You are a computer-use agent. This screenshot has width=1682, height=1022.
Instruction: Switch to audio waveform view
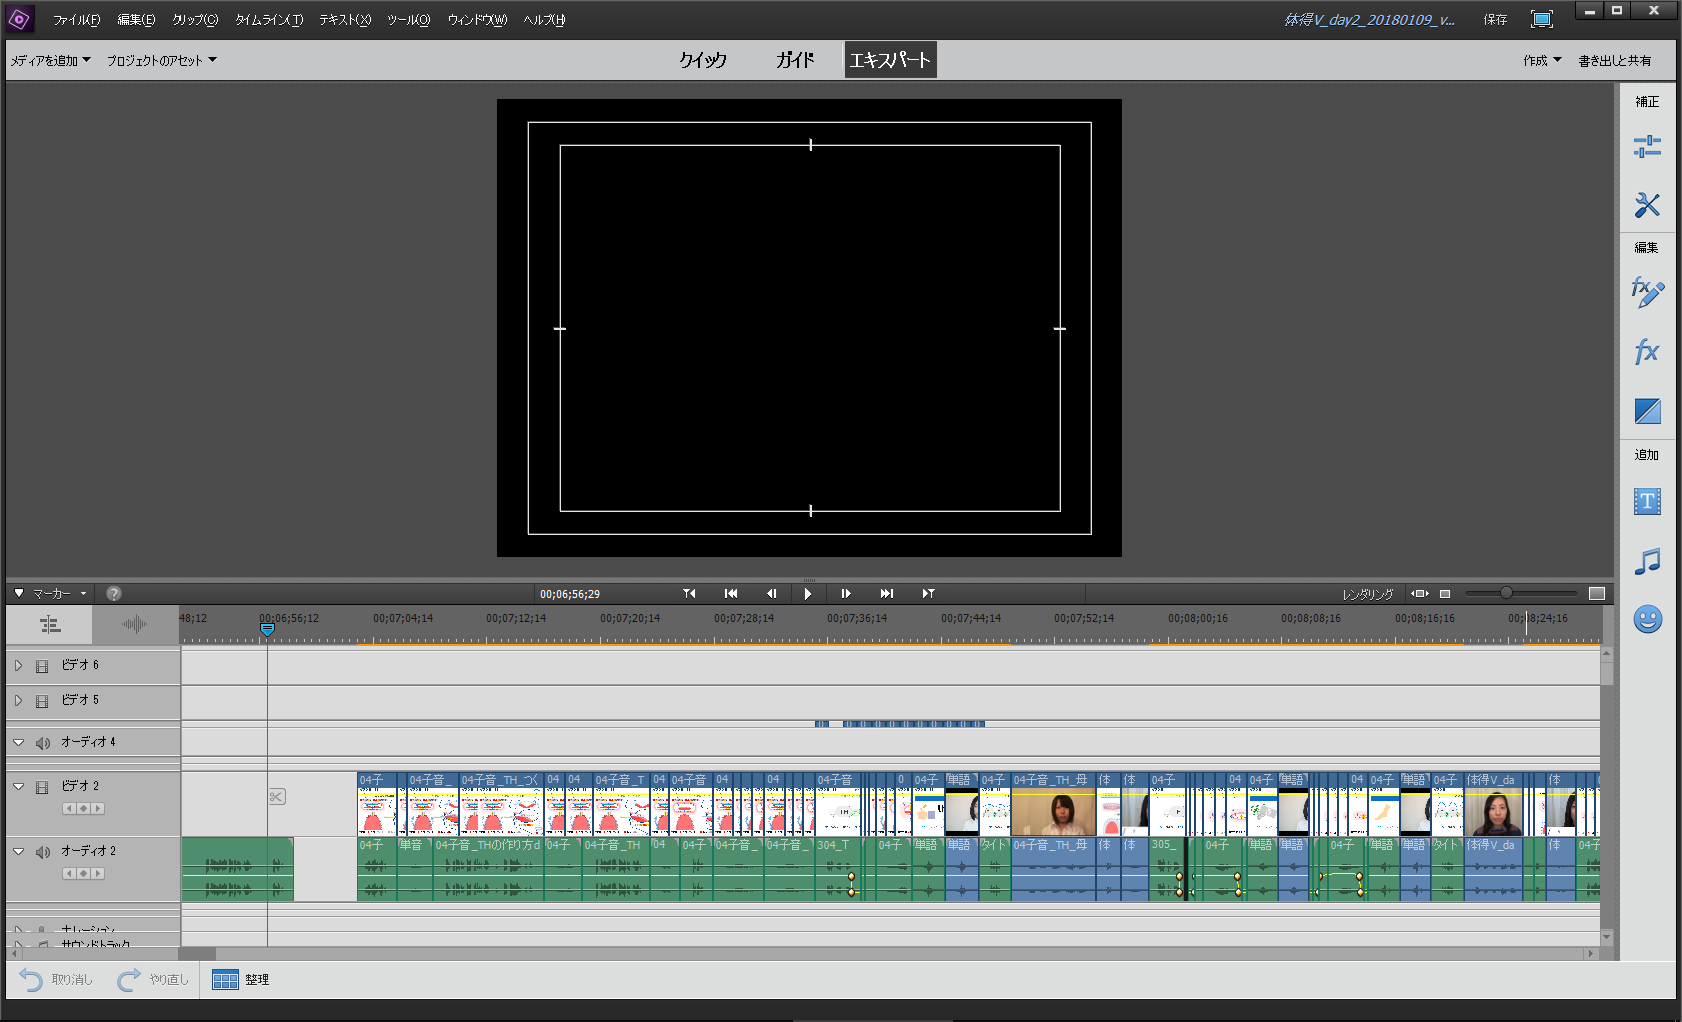tap(135, 625)
